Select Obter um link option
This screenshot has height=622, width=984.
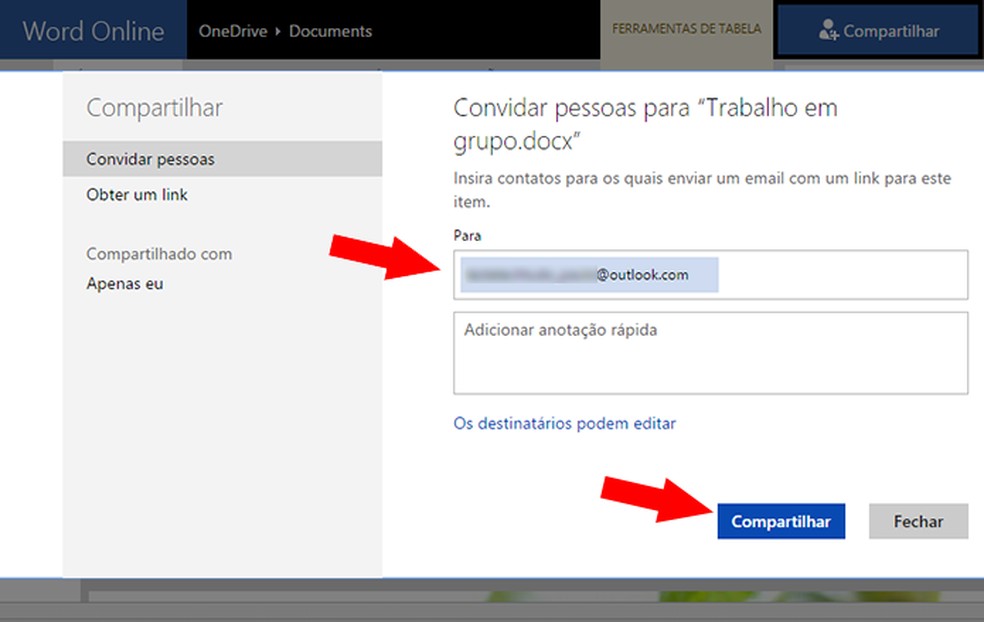(x=137, y=195)
